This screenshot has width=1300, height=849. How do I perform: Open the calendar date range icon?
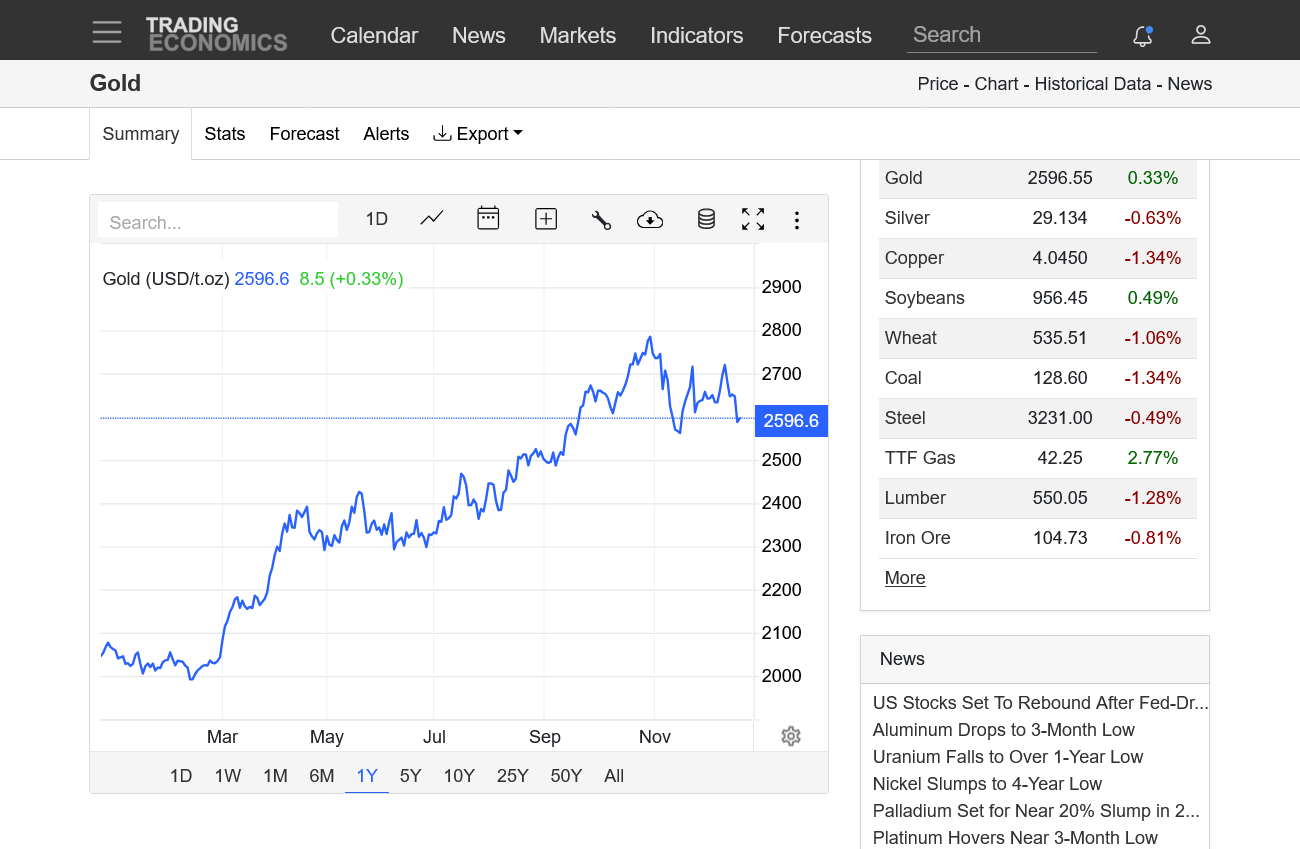(488, 219)
